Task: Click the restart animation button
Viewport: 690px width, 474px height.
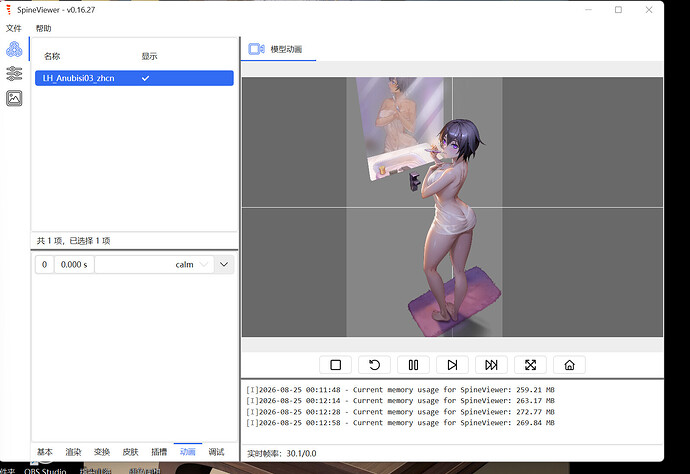Action: pyautogui.click(x=374, y=365)
